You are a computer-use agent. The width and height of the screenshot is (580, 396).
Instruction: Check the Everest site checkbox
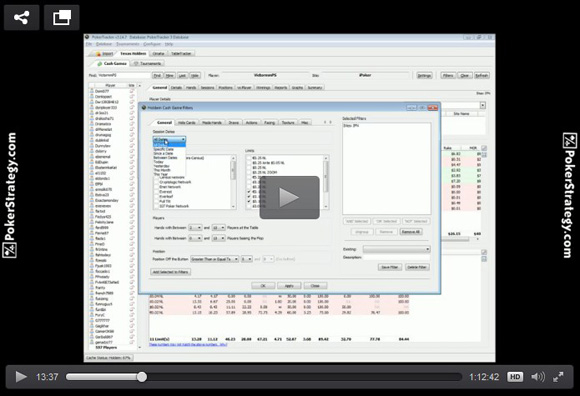[x=156, y=192]
